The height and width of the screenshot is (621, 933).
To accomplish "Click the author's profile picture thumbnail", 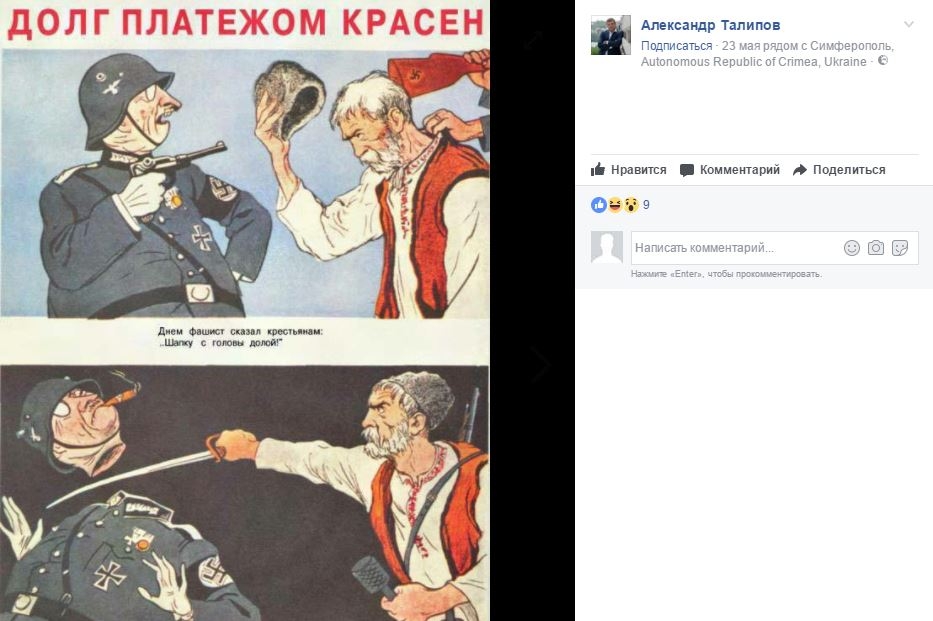I will pos(610,35).
